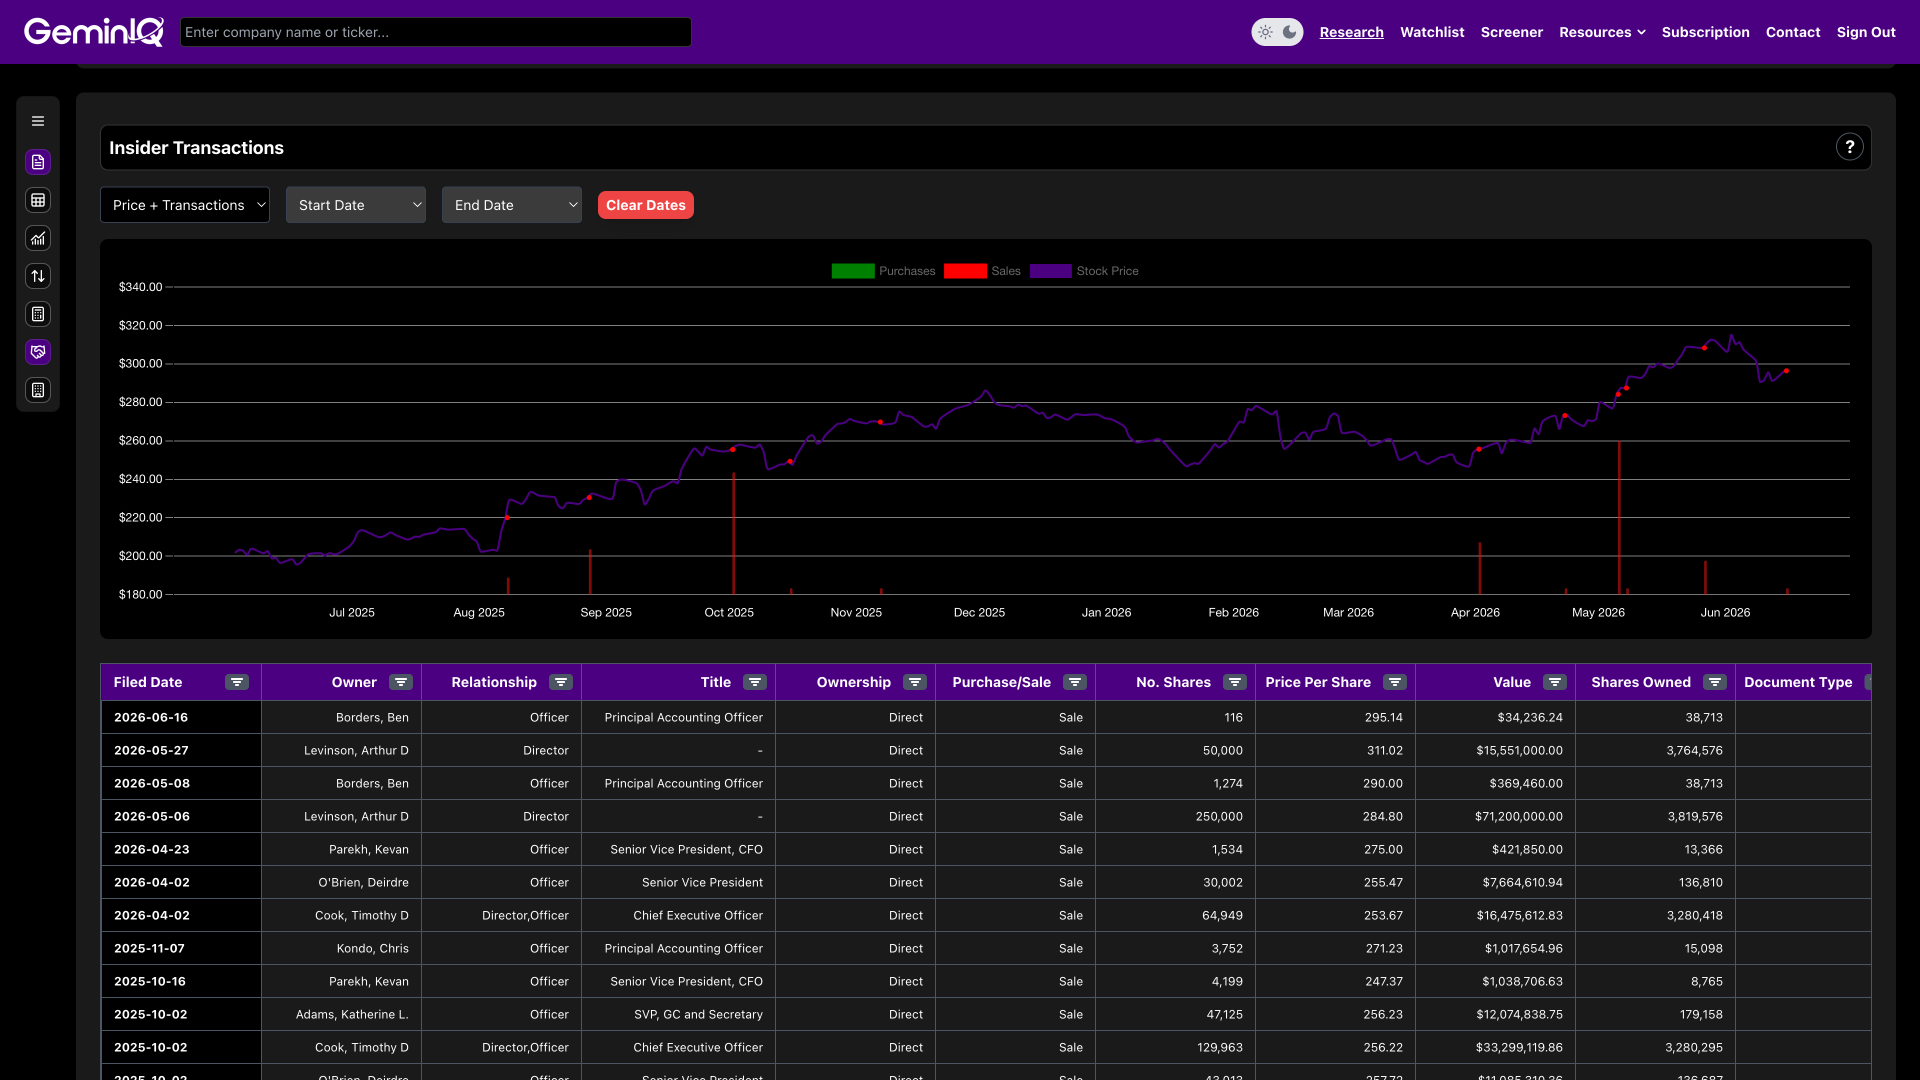Filter the Purchase/Sale column
The height and width of the screenshot is (1080, 1920).
pos(1075,682)
